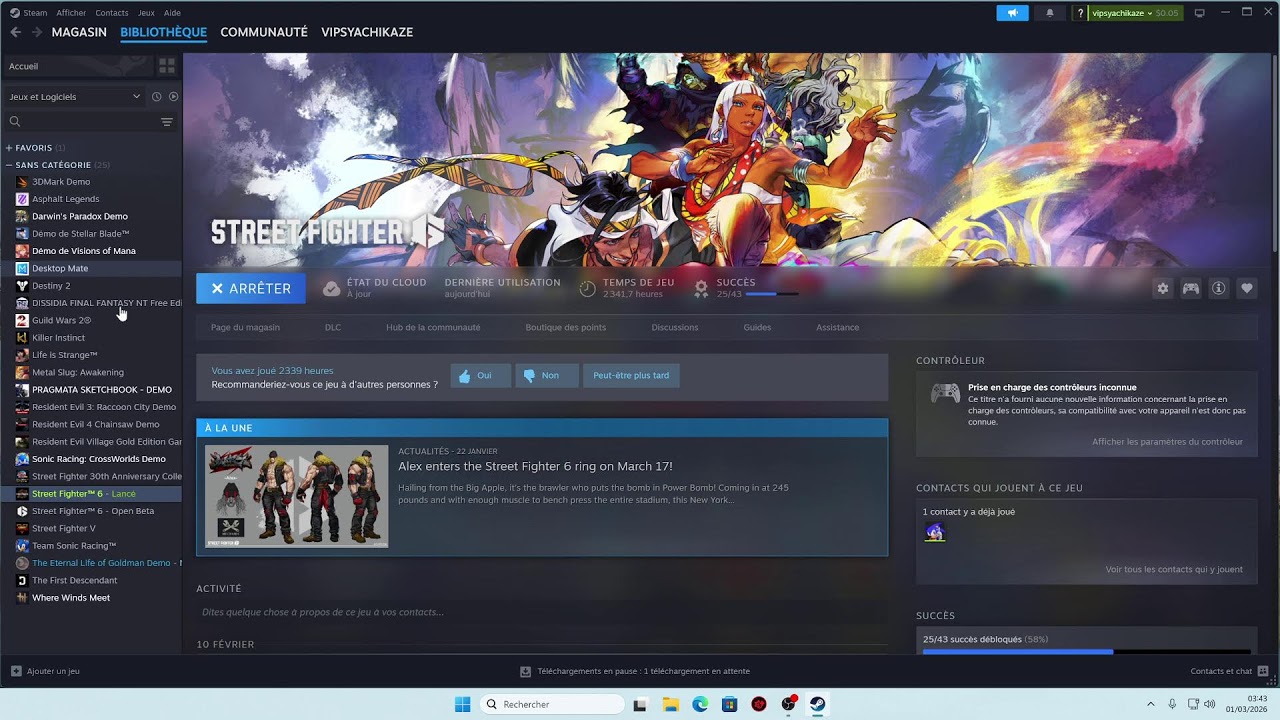The width and height of the screenshot is (1280, 720).
Task: Open the game information icon
Action: tap(1218, 288)
